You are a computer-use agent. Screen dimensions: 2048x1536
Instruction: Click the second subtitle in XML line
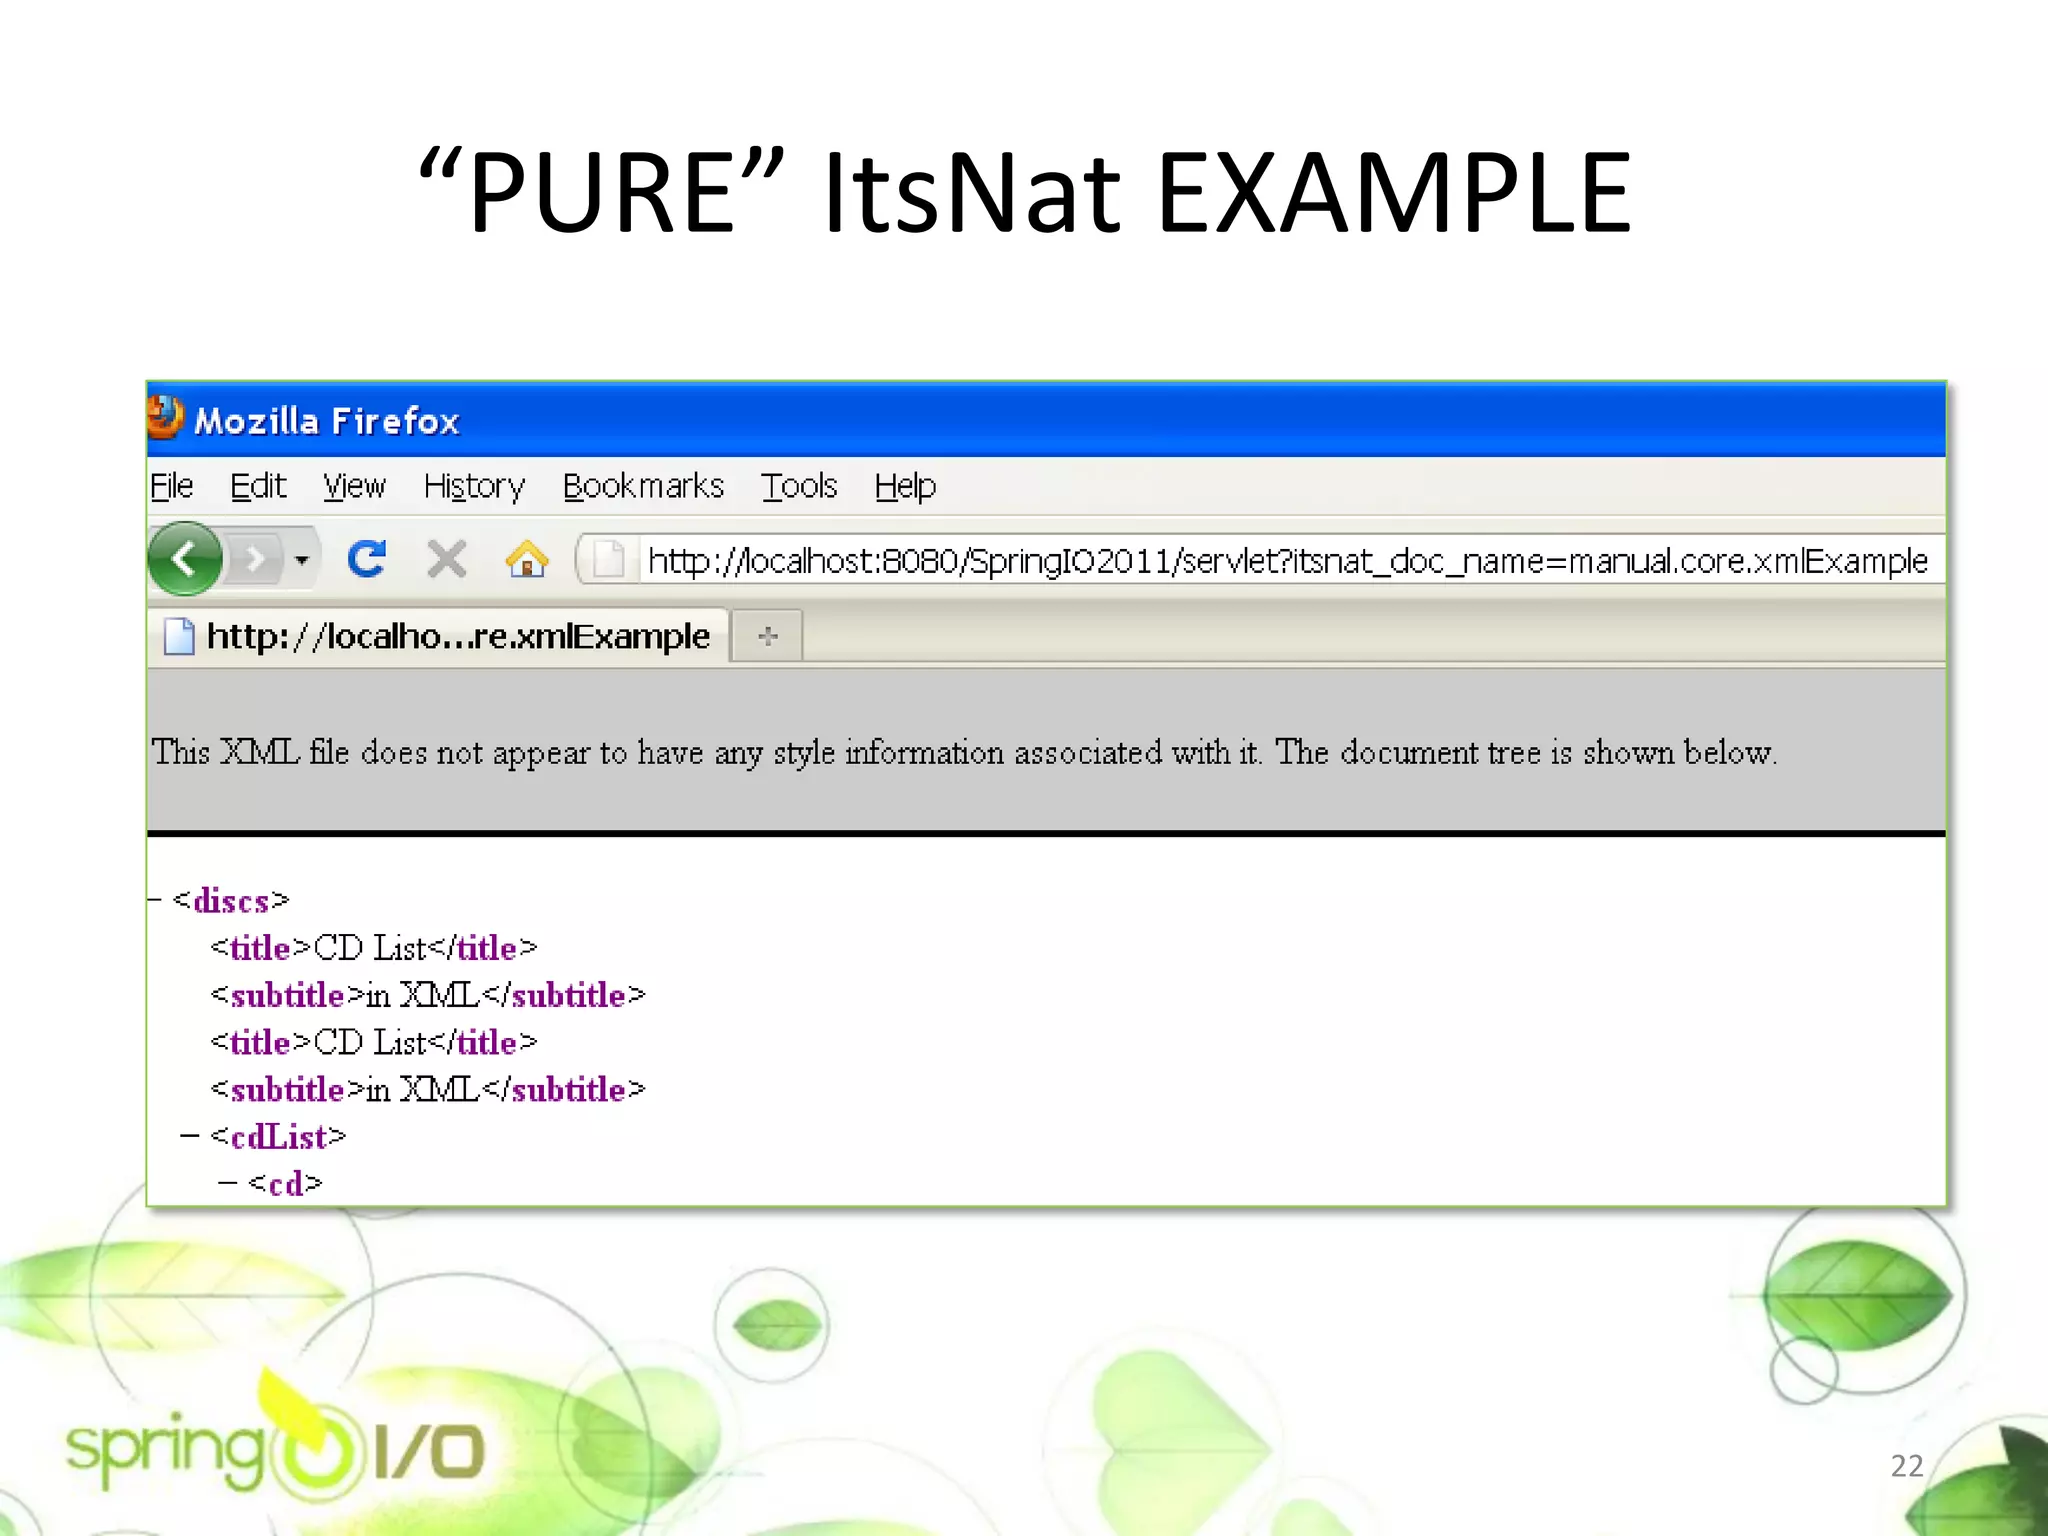428,1088
